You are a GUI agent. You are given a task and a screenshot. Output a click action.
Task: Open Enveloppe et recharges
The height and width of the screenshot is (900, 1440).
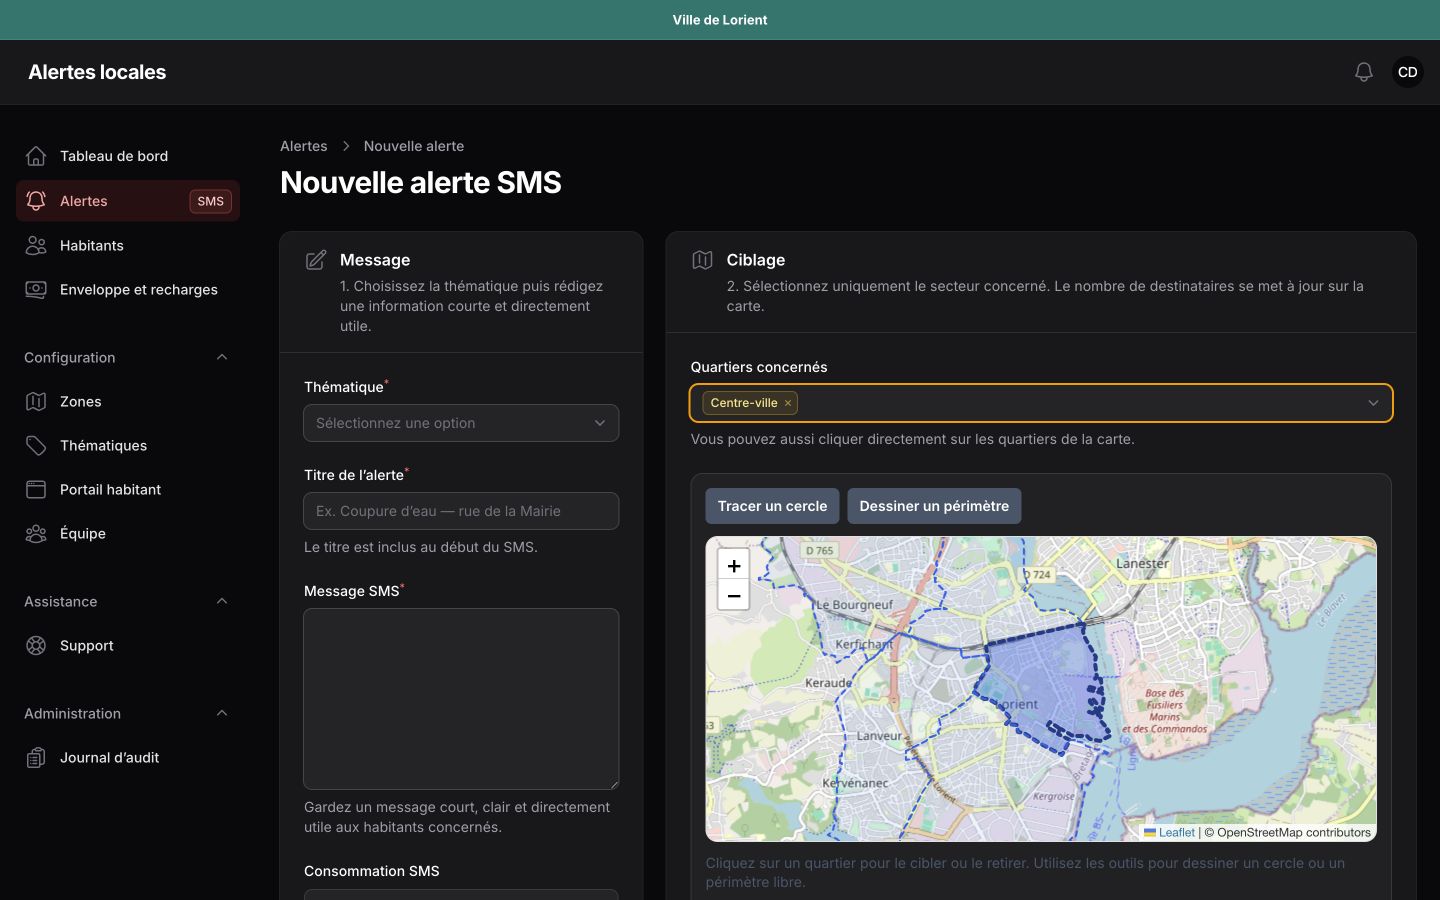(x=128, y=289)
